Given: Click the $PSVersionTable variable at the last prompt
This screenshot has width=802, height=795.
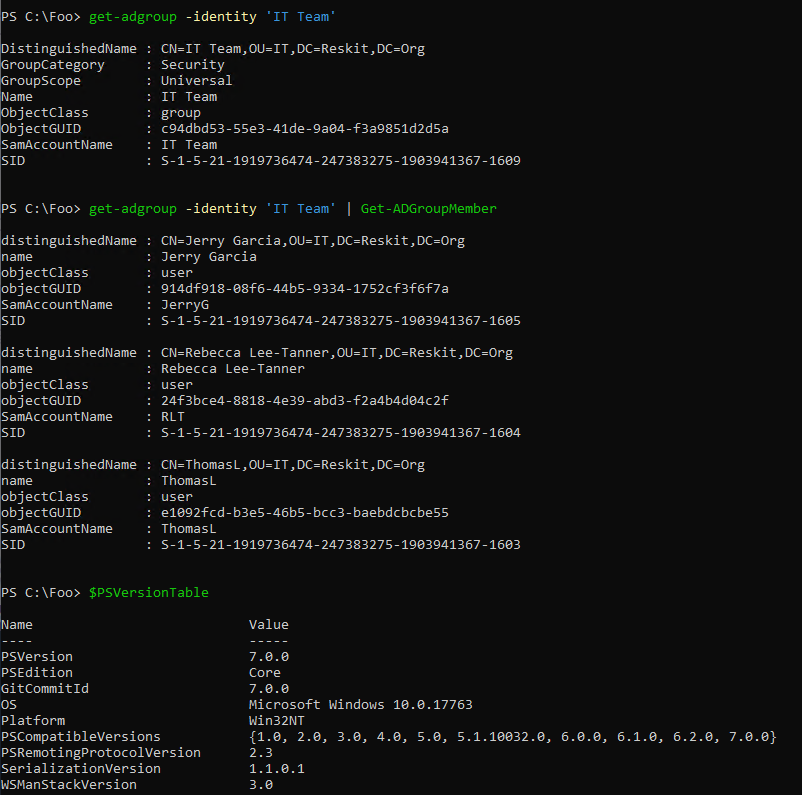Looking at the screenshot, I should point(148,592).
